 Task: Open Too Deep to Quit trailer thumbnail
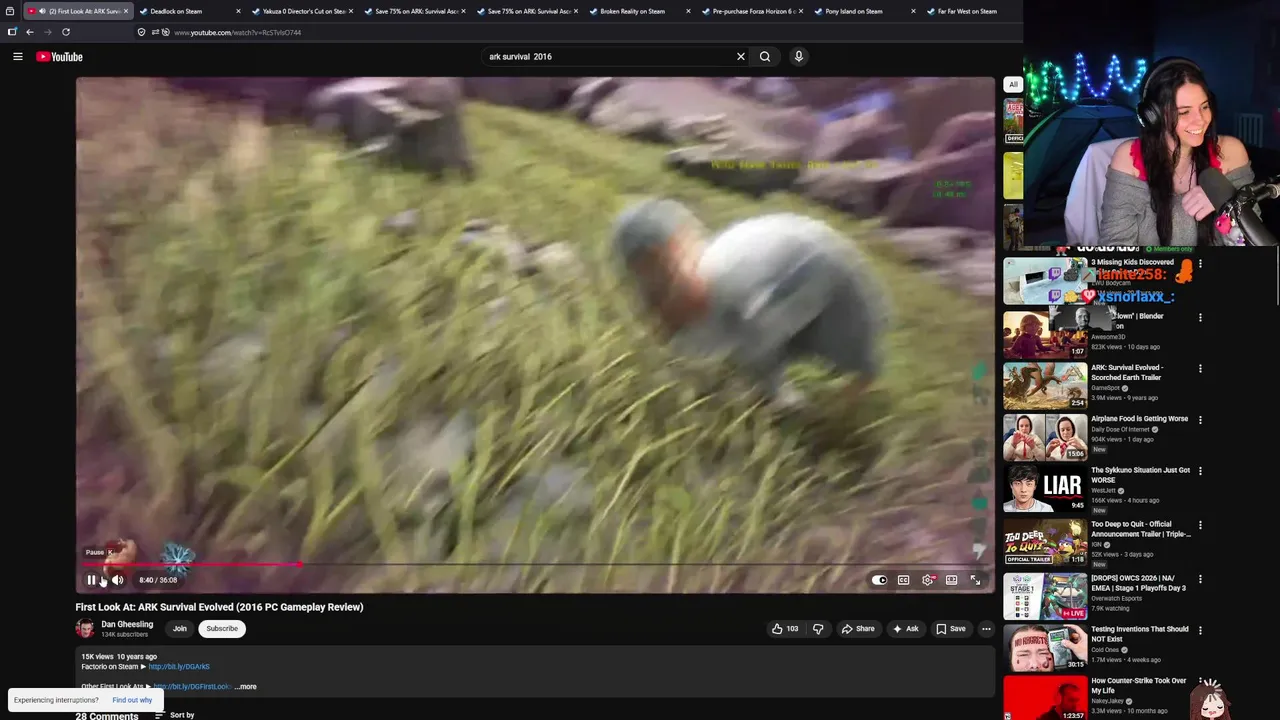click(x=1045, y=542)
